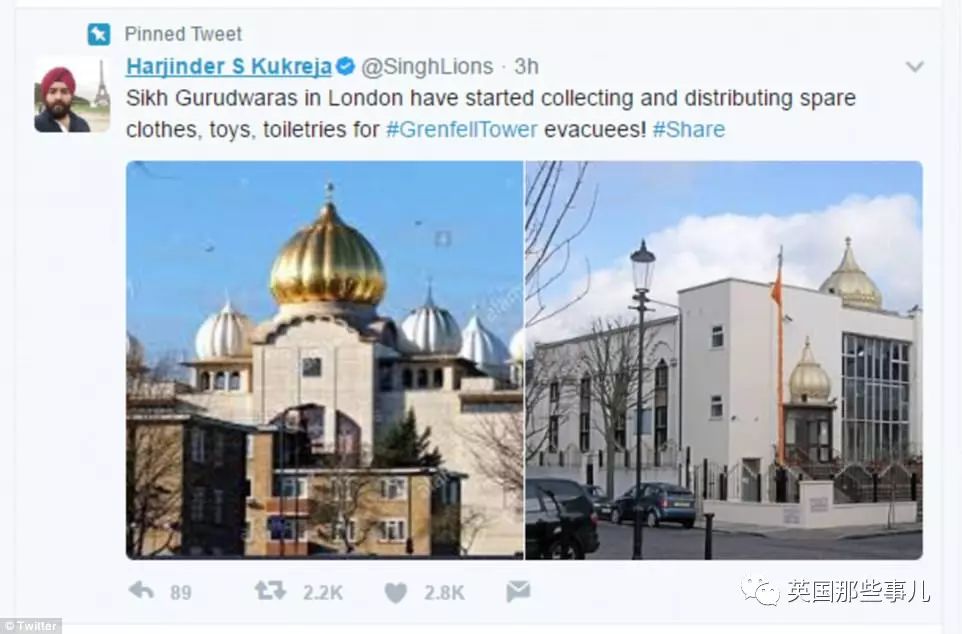The width and height of the screenshot is (962, 634).
Task: Click the Pinned Tweet label
Action: [x=183, y=34]
